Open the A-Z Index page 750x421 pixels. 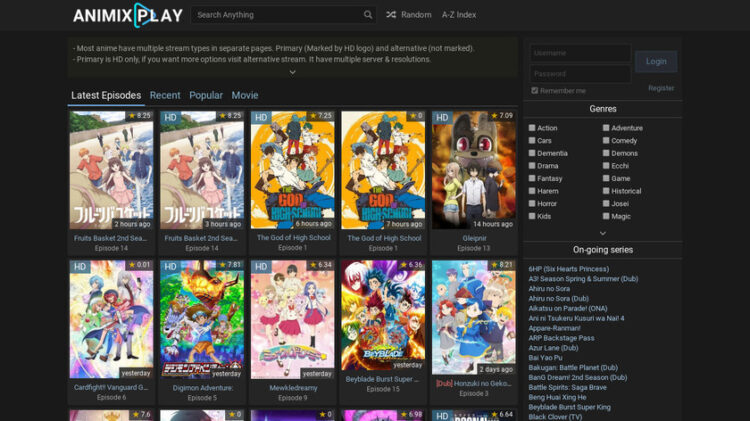pos(459,15)
